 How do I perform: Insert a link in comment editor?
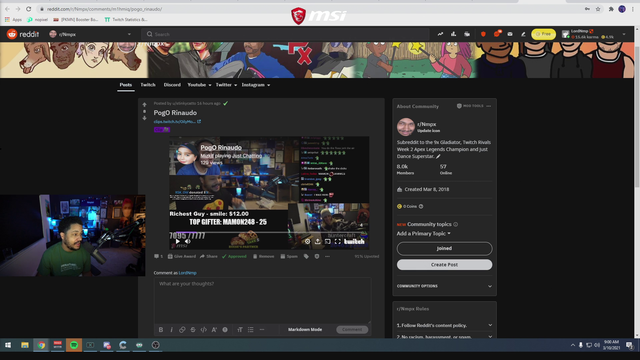click(182, 329)
